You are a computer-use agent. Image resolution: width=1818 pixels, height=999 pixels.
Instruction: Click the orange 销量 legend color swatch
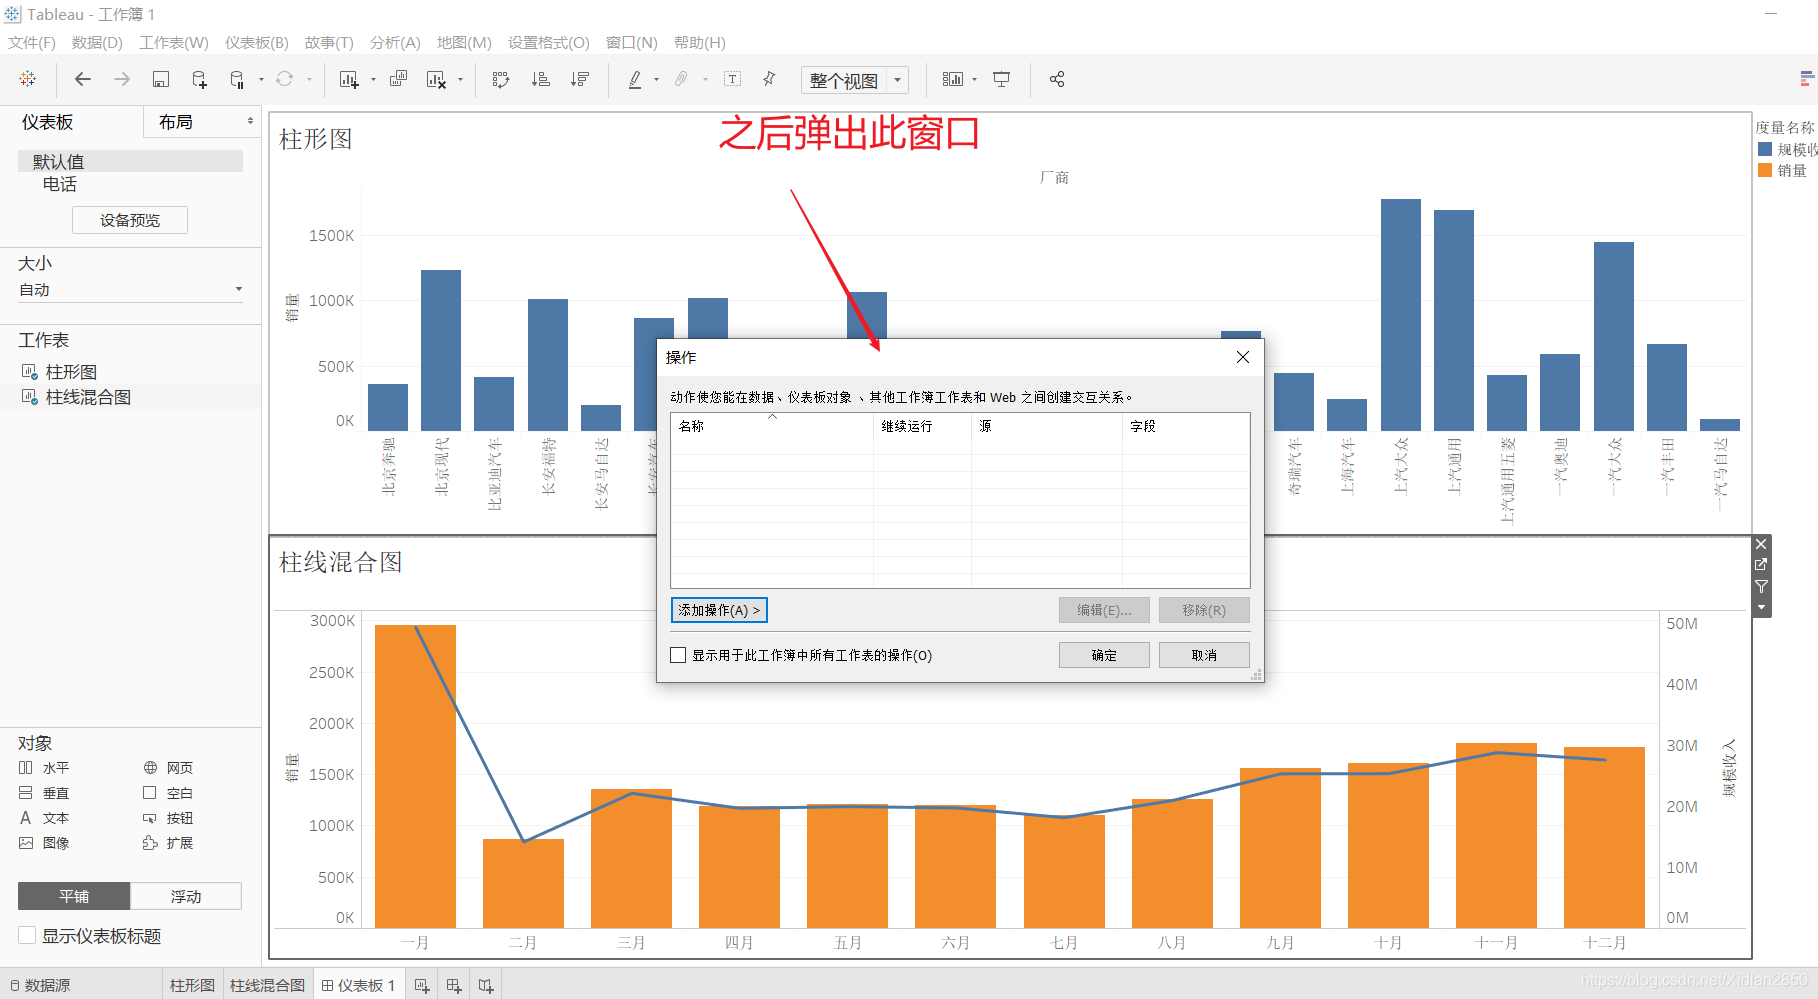tap(1765, 170)
